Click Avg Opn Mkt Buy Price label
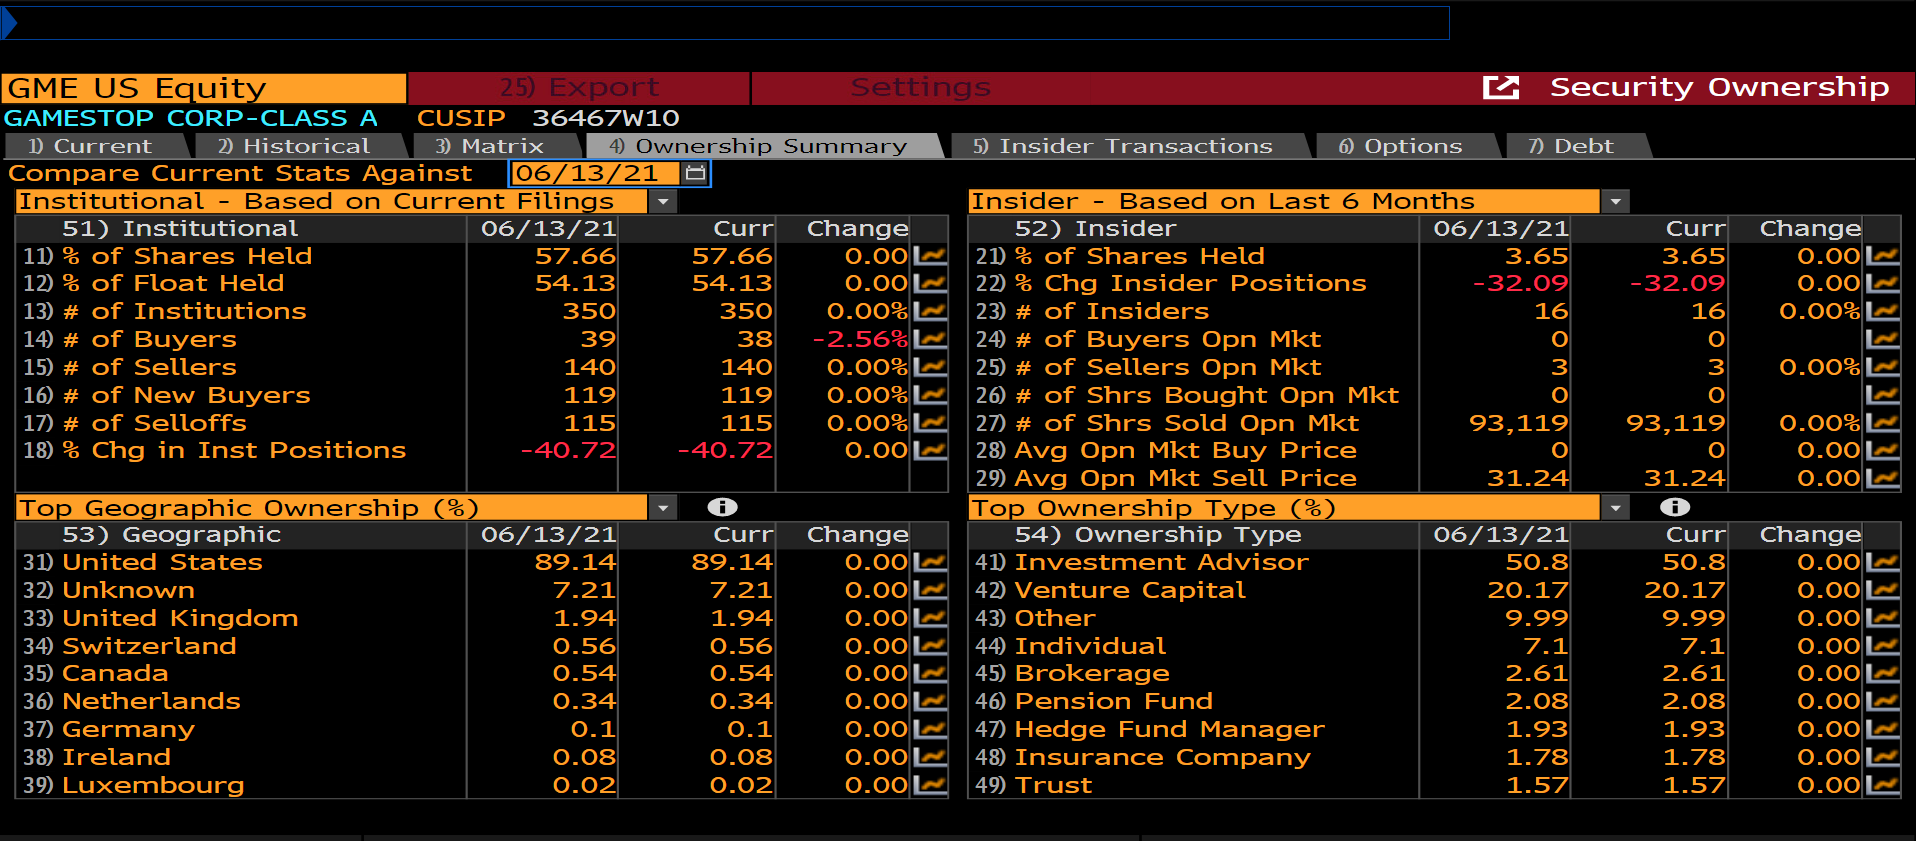Image resolution: width=1916 pixels, height=841 pixels. point(1186,451)
